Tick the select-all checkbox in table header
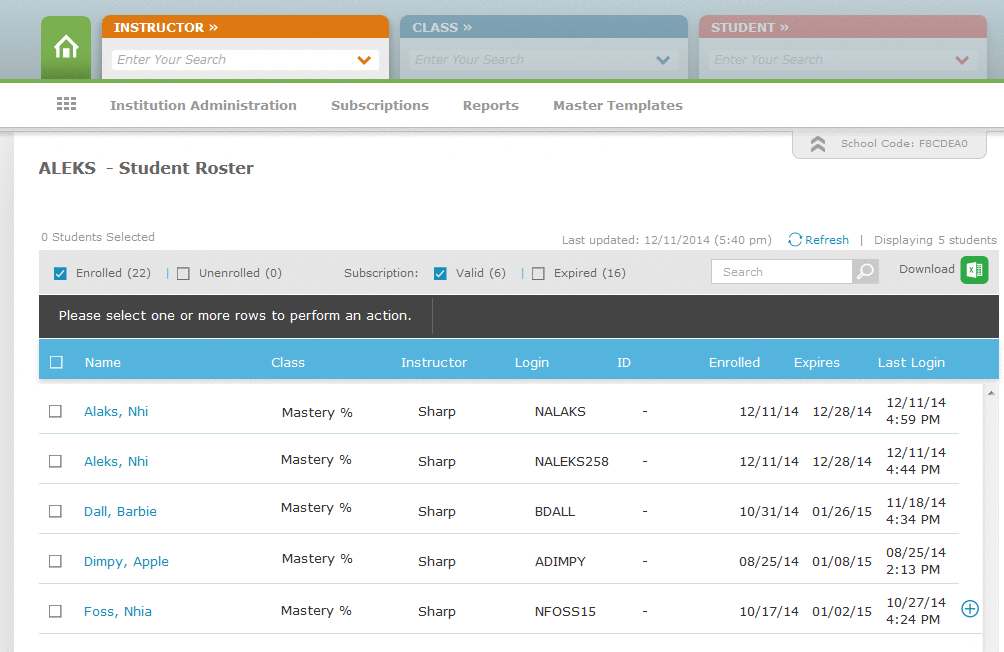Viewport: 1004px width, 652px height. coord(56,363)
